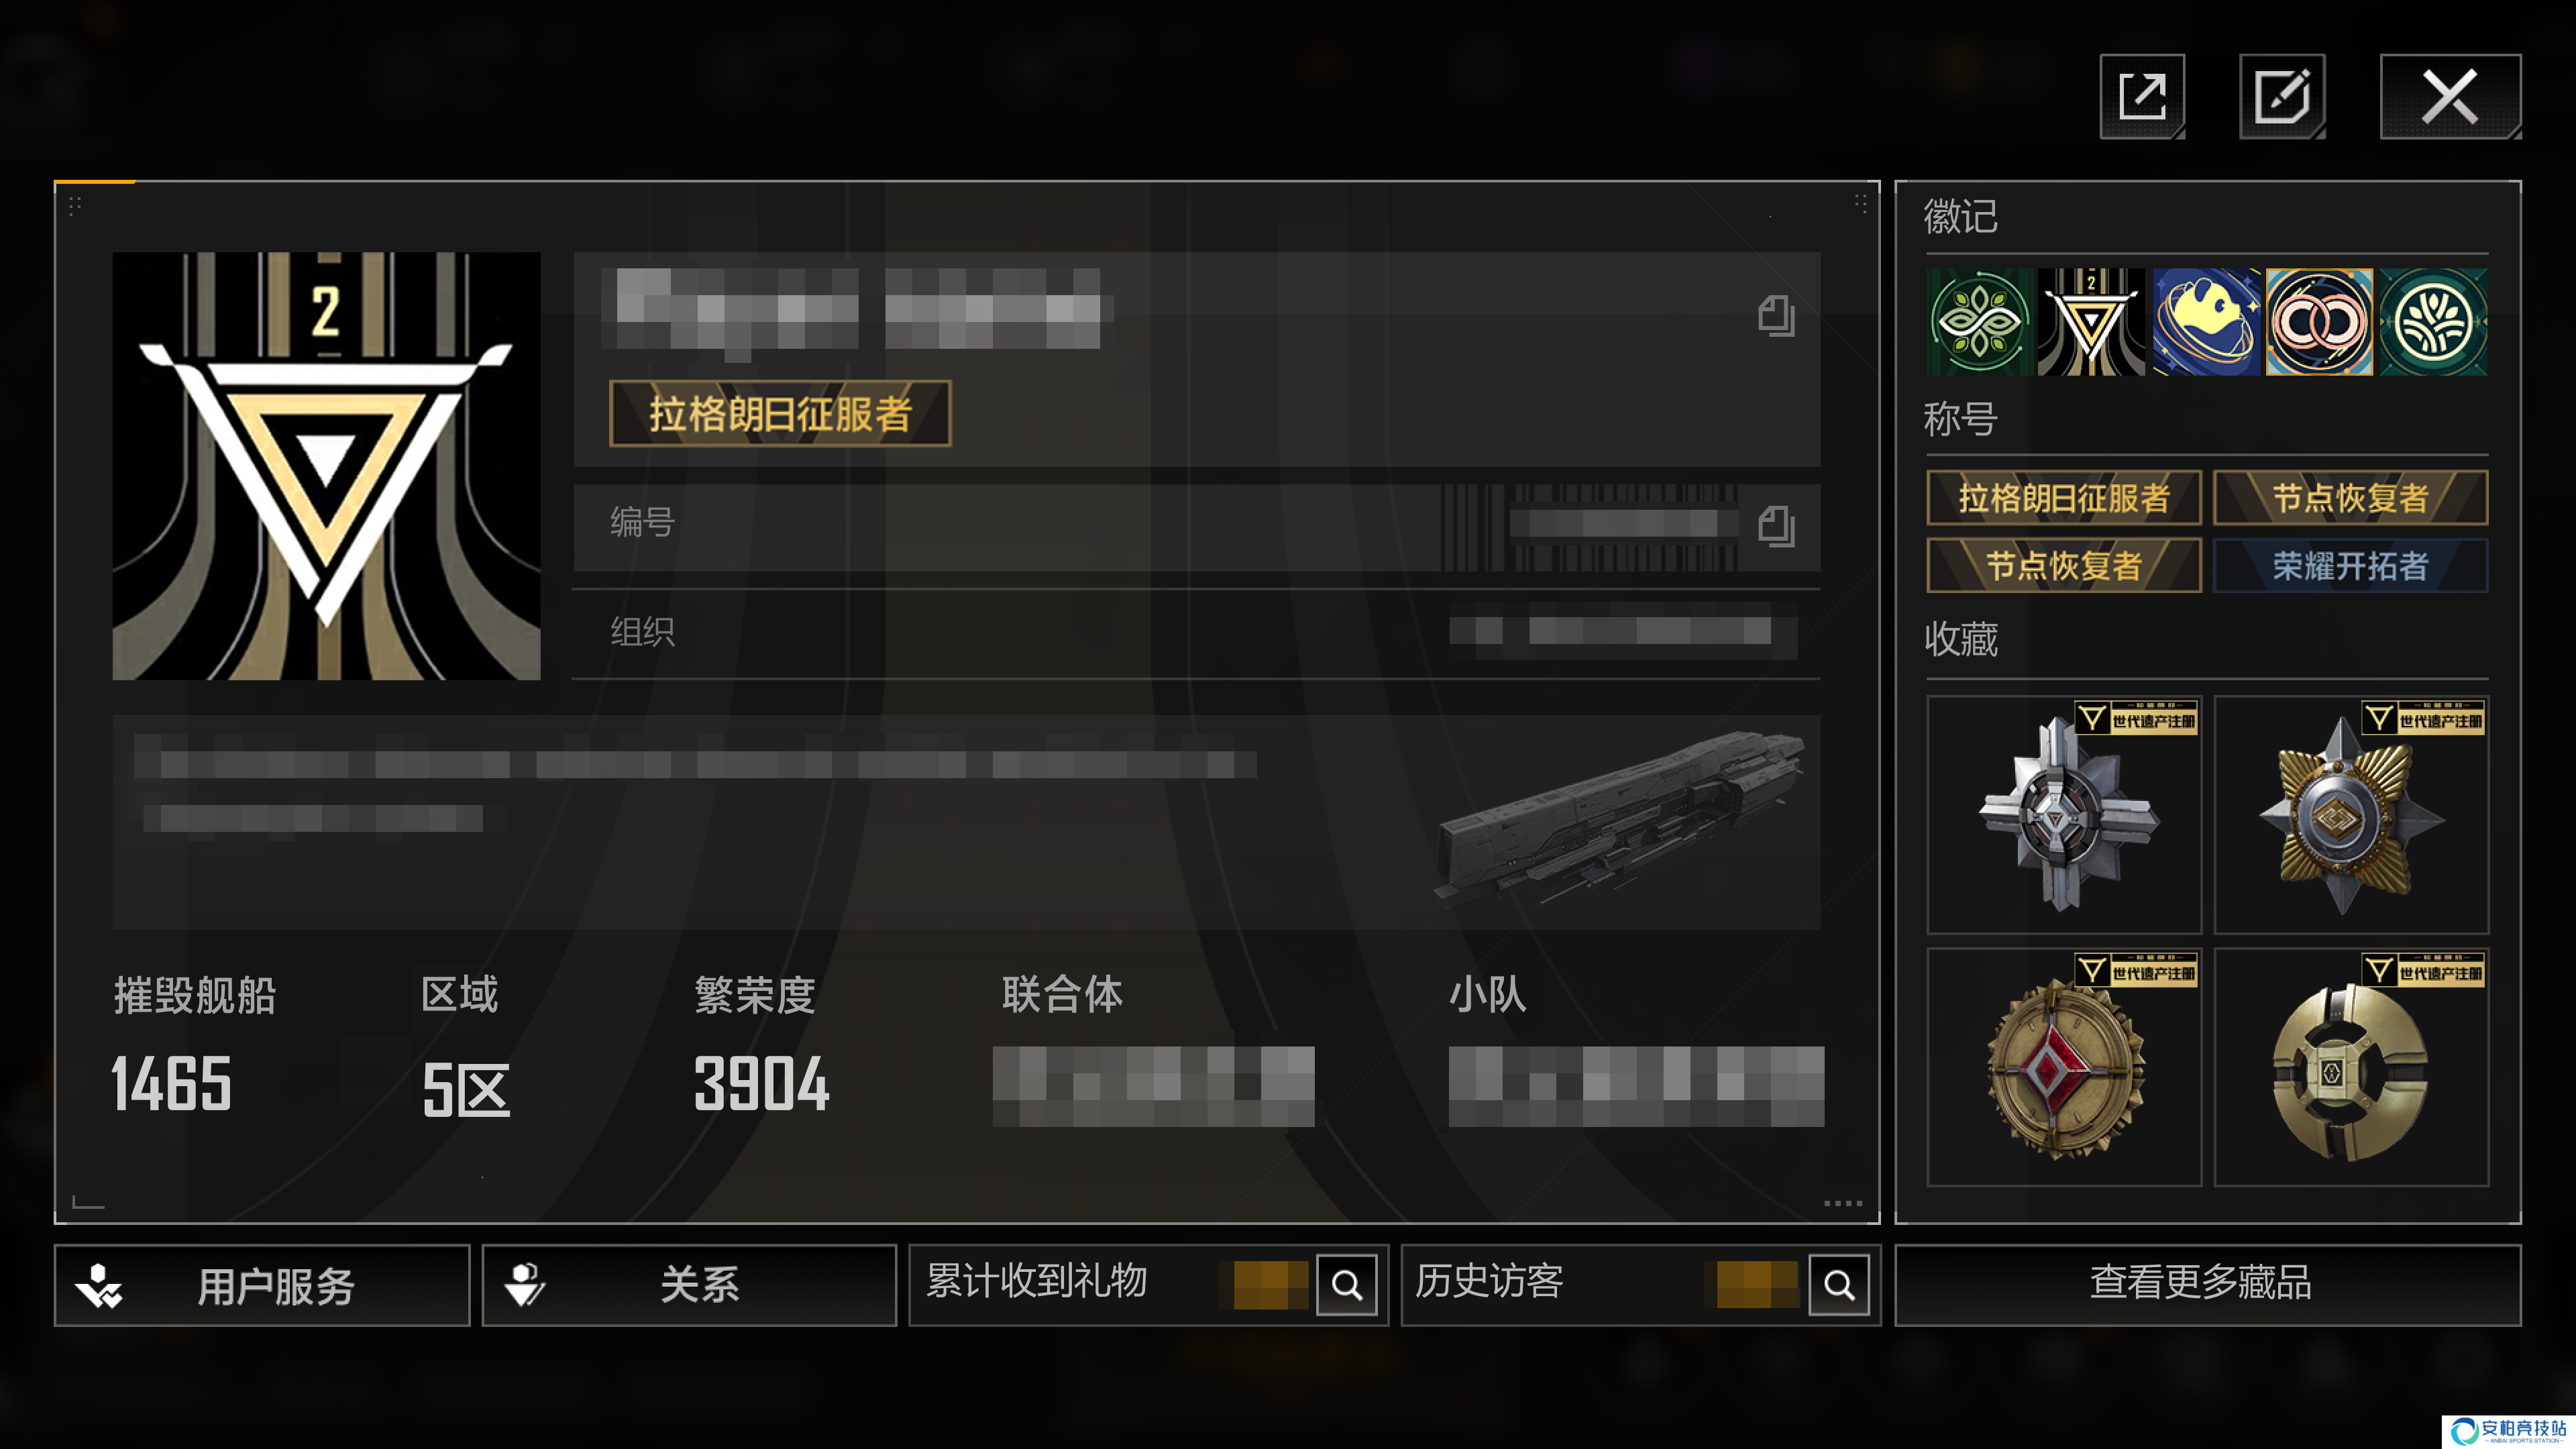Open the red diamond gold medal collectible
The height and width of the screenshot is (1449, 2576).
[x=2064, y=1068]
